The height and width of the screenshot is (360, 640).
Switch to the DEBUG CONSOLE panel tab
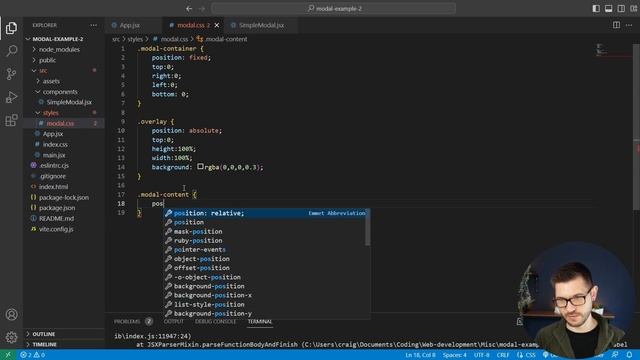pyautogui.click(x=216, y=322)
